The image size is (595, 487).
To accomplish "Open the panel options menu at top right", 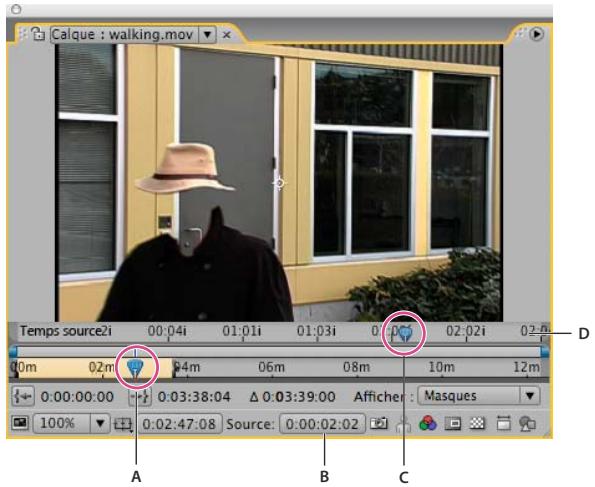I will (x=537, y=34).
